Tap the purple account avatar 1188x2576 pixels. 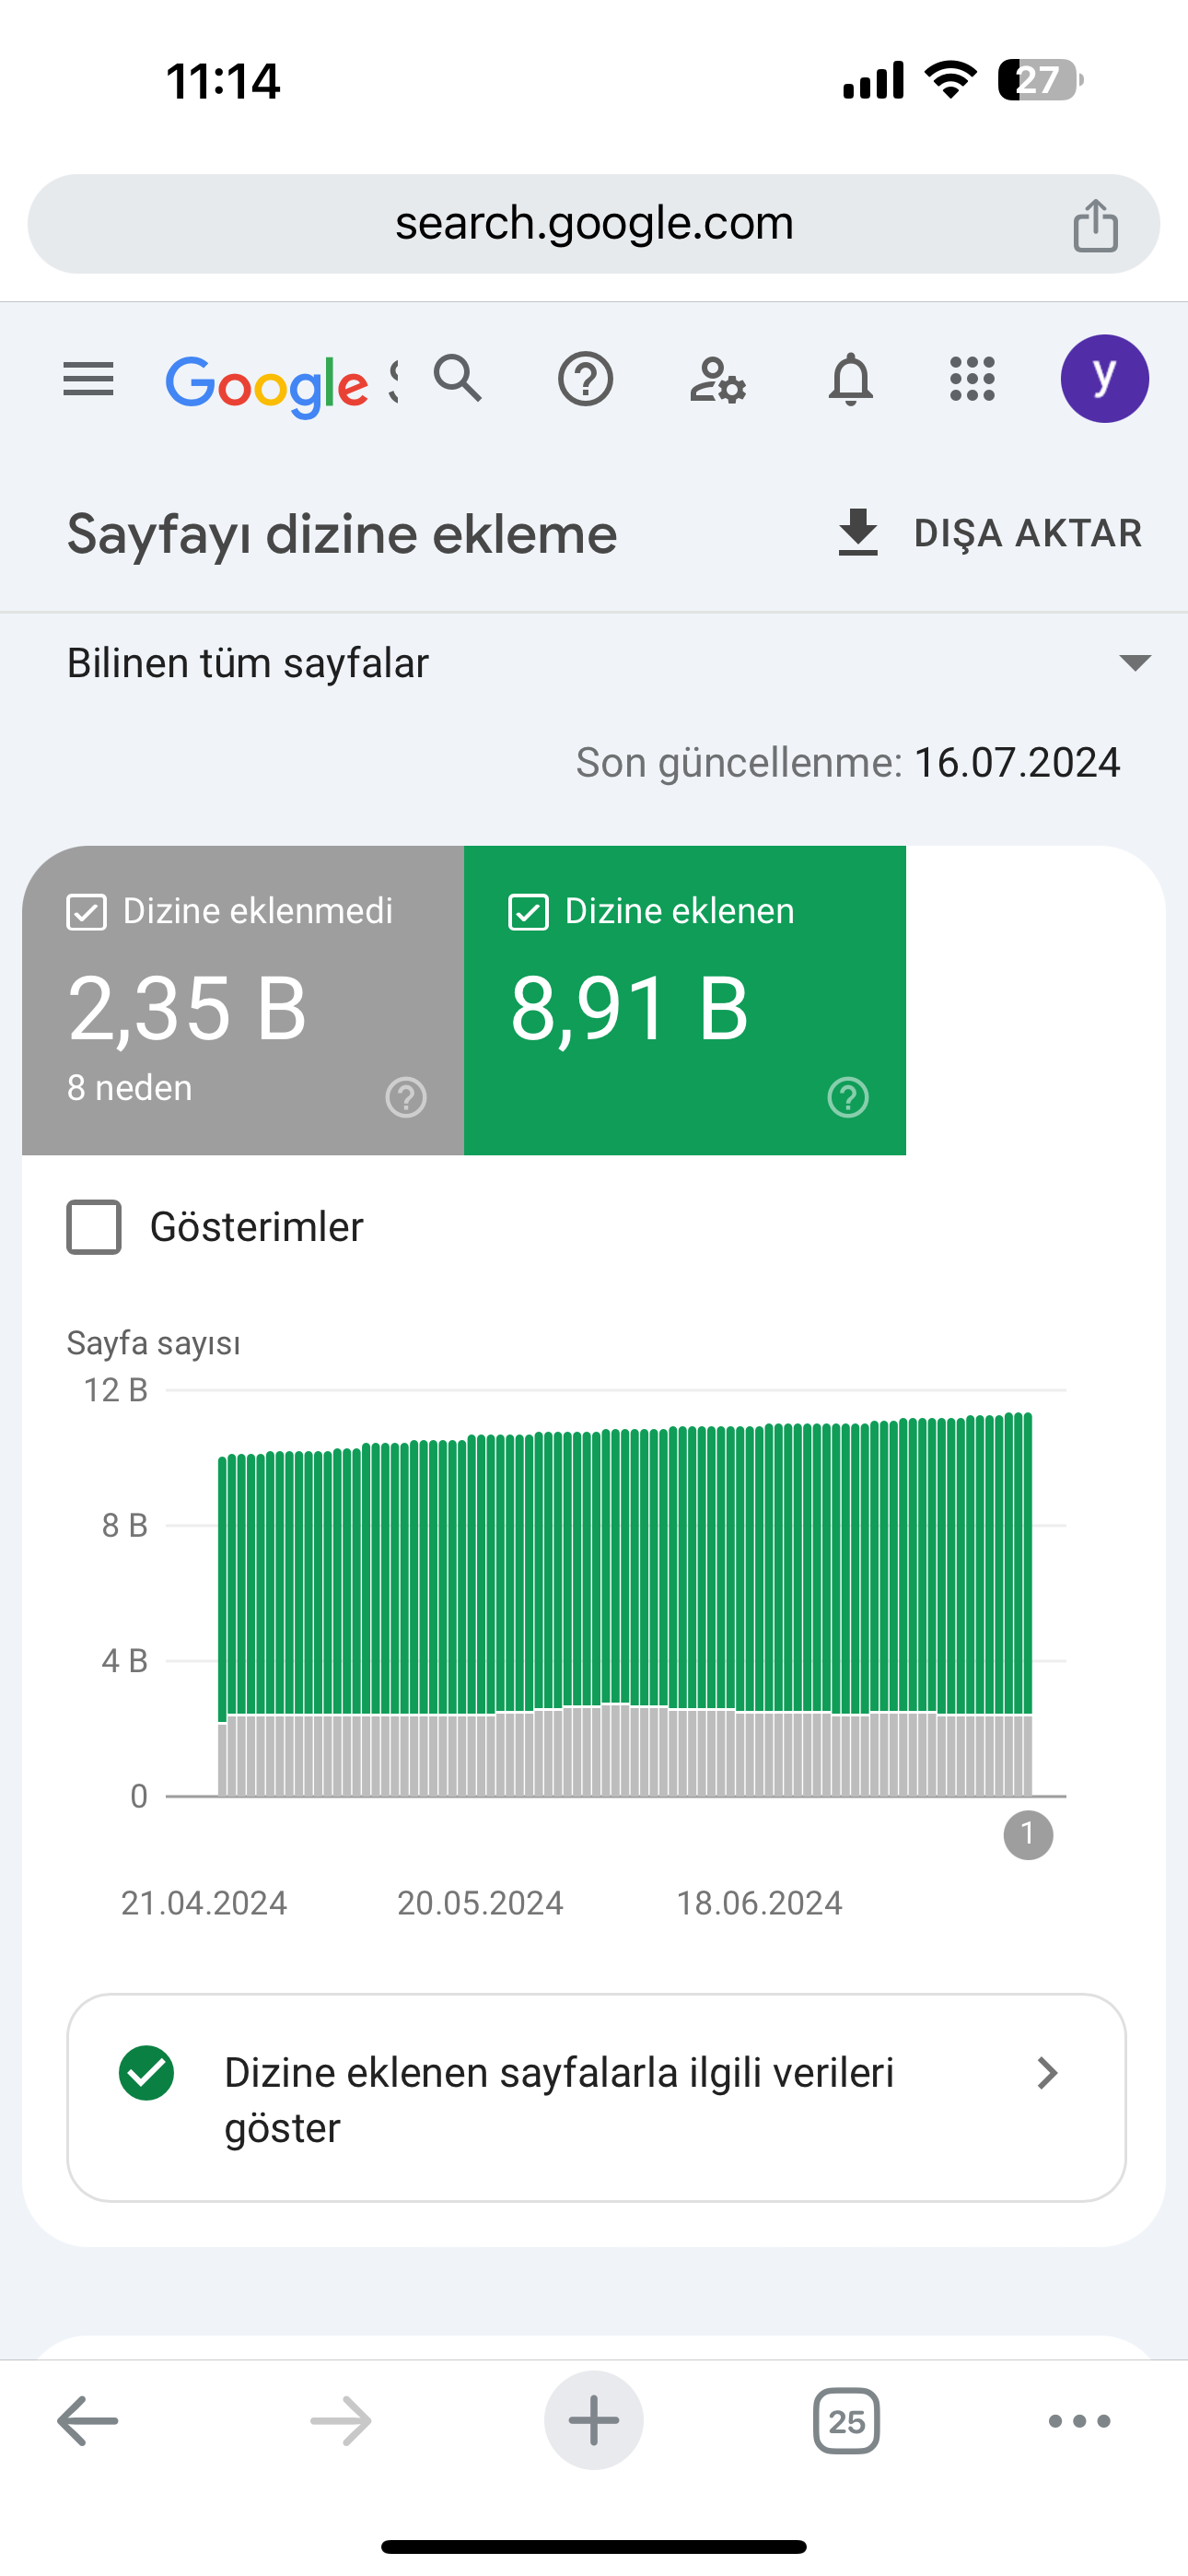click(1104, 379)
